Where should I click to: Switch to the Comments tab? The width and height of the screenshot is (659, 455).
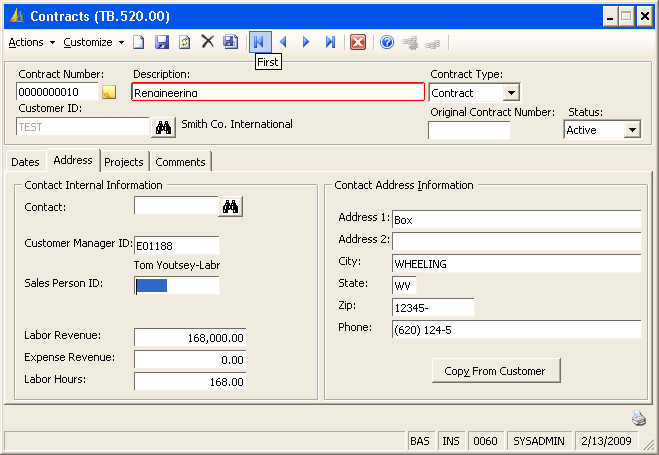pos(180,162)
